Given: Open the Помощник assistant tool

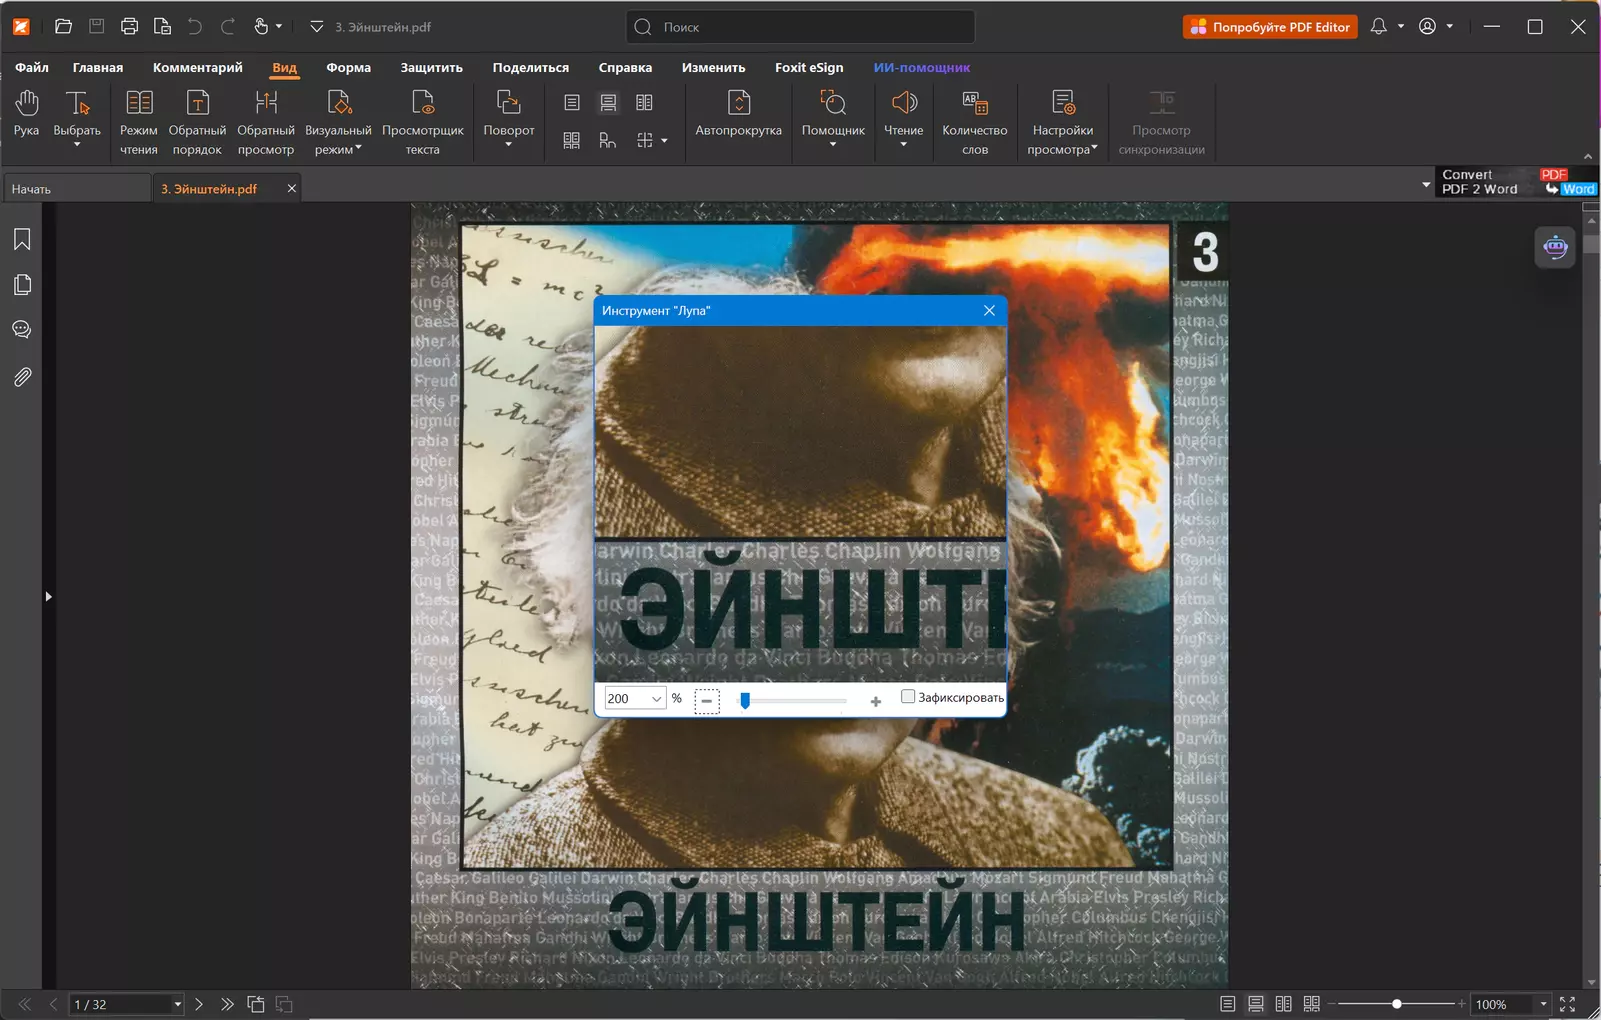Looking at the screenshot, I should (833, 117).
